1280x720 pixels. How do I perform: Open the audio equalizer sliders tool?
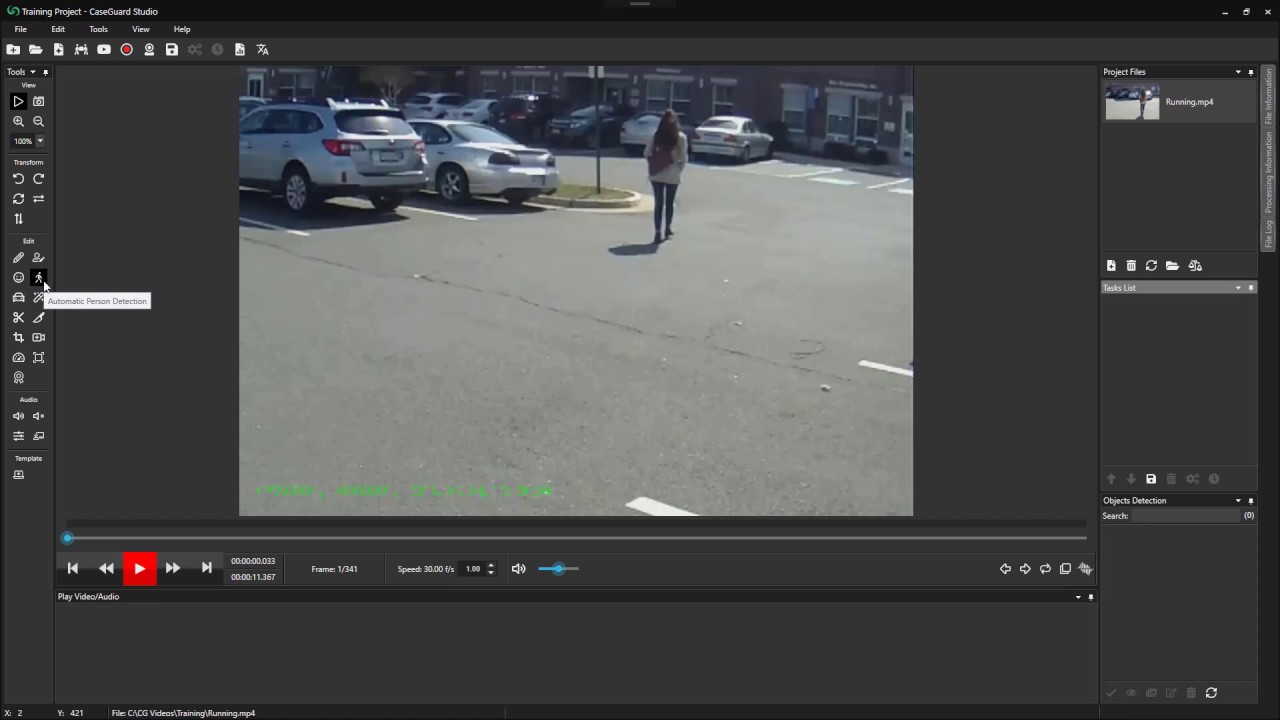18,436
